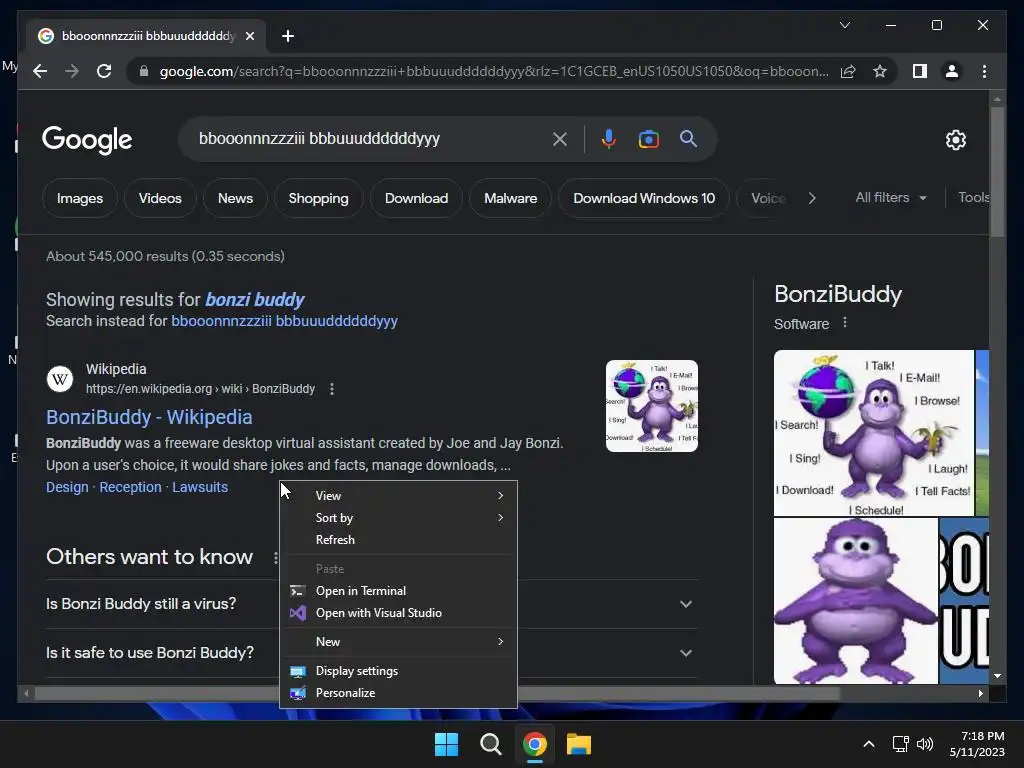This screenshot has width=1024, height=768.
Task: Expand 'Is it safe to use Bonzi Buddy?'
Action: [372, 653]
